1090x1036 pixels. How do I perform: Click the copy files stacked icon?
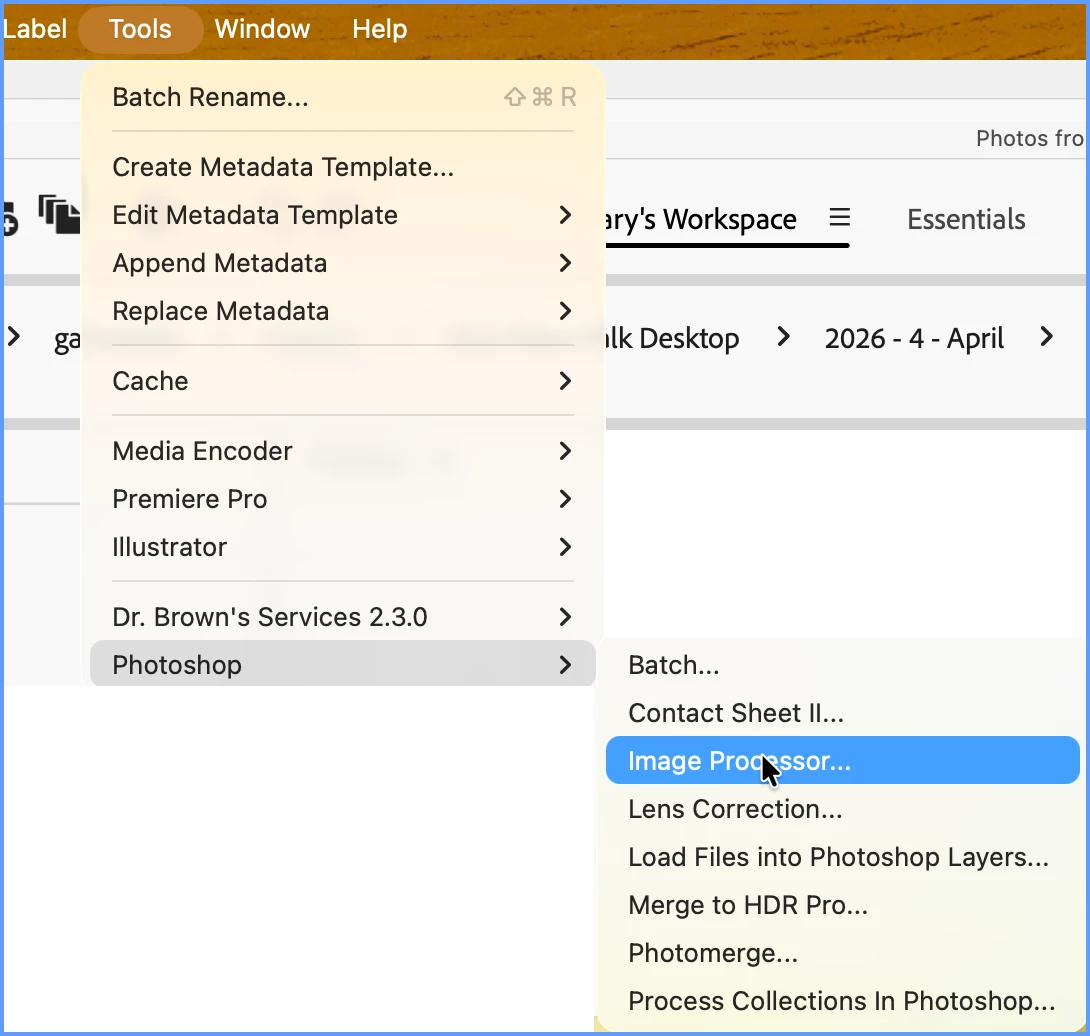pos(59,214)
